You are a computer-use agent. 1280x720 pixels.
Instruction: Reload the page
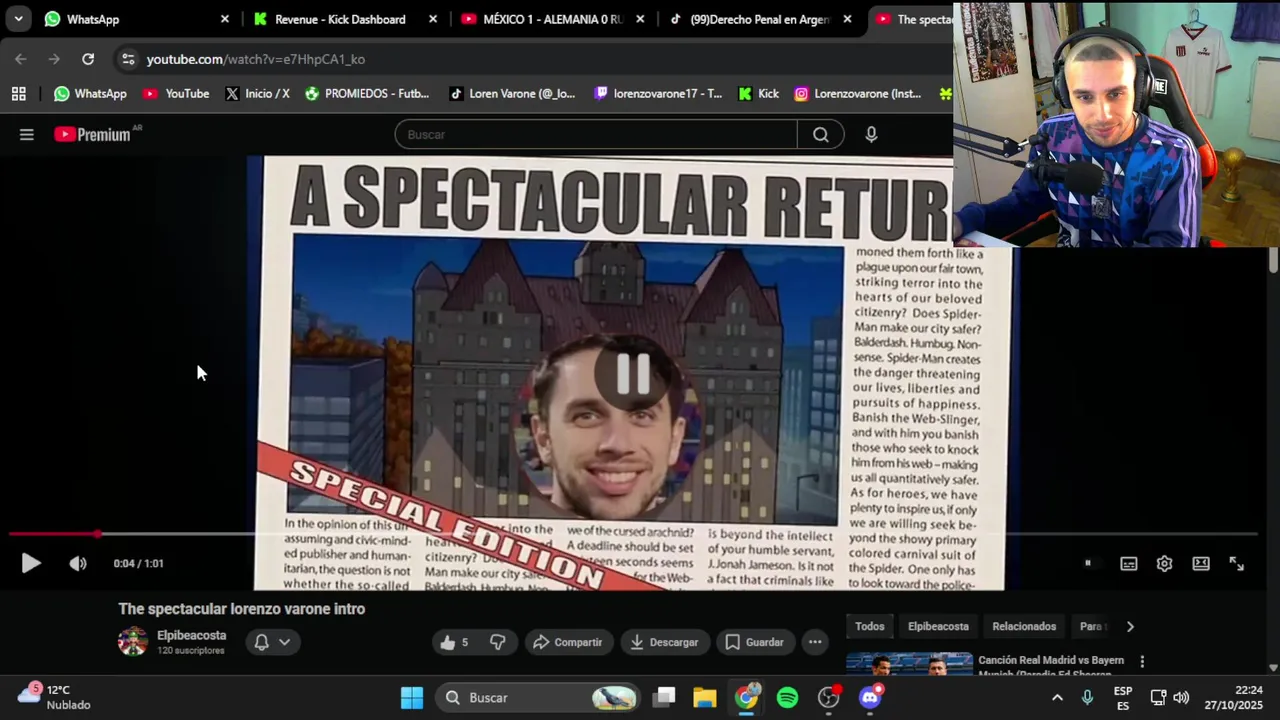[88, 59]
